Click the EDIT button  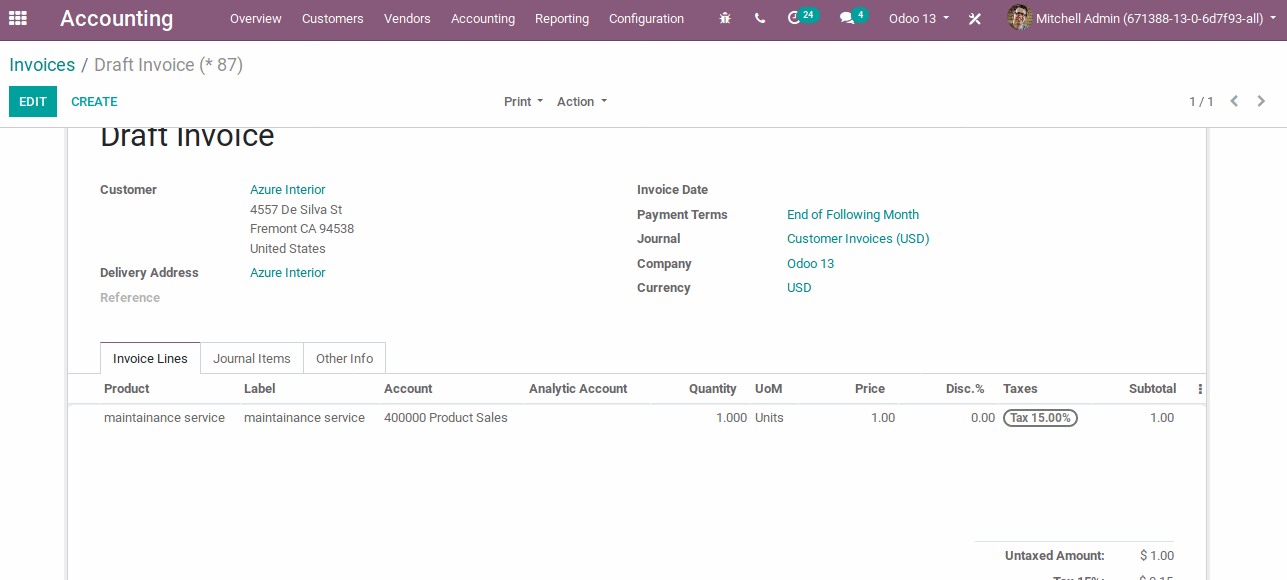point(32,101)
